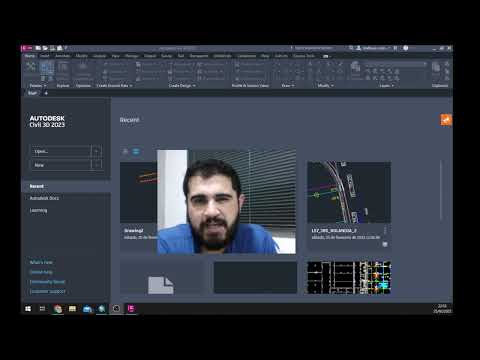Open the layer name combo box

pos(396,64)
